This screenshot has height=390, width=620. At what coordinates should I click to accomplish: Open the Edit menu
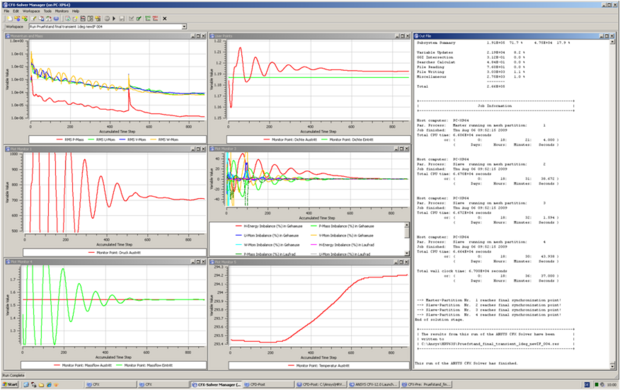pos(16,11)
